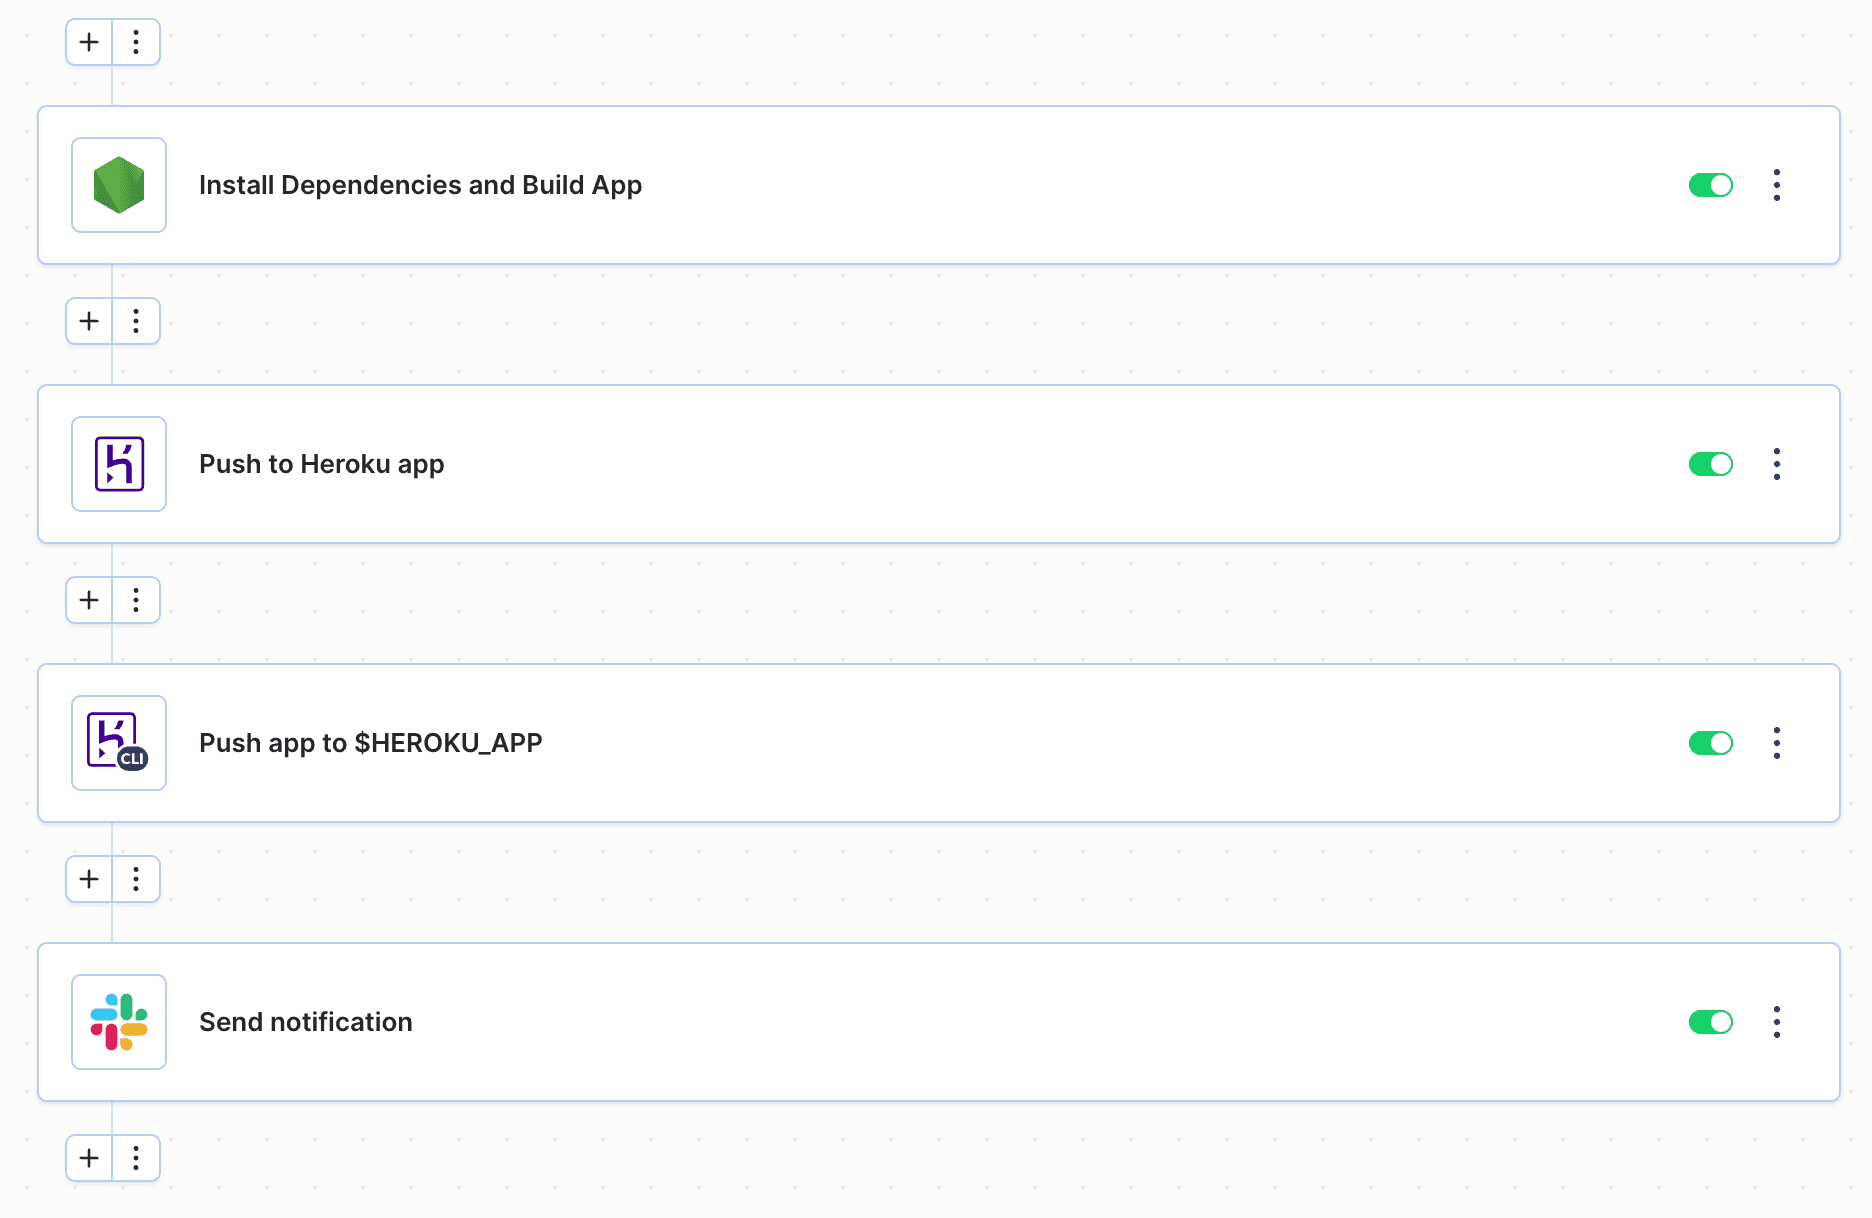Disable the Send notification action
Screen dimensions: 1872x1218
click(1711, 1022)
